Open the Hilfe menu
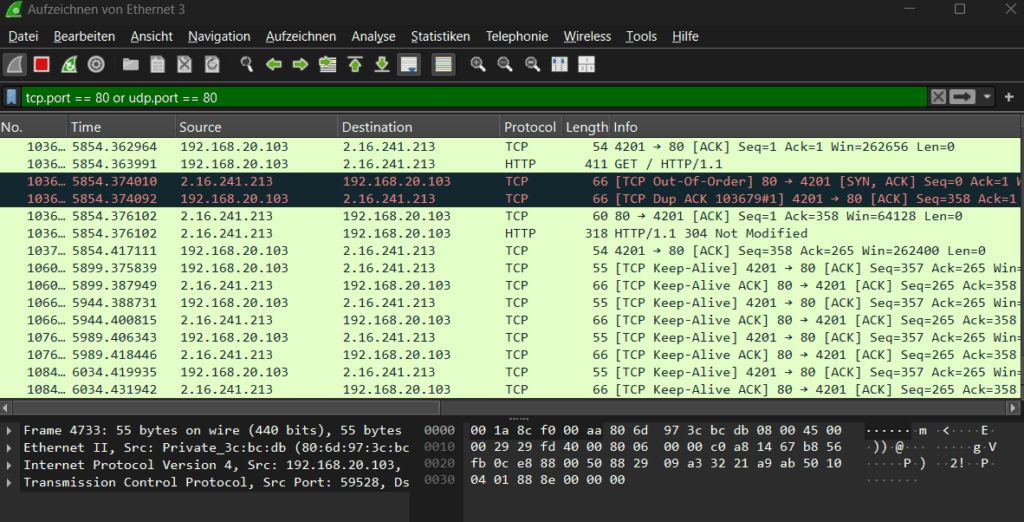 (x=685, y=37)
